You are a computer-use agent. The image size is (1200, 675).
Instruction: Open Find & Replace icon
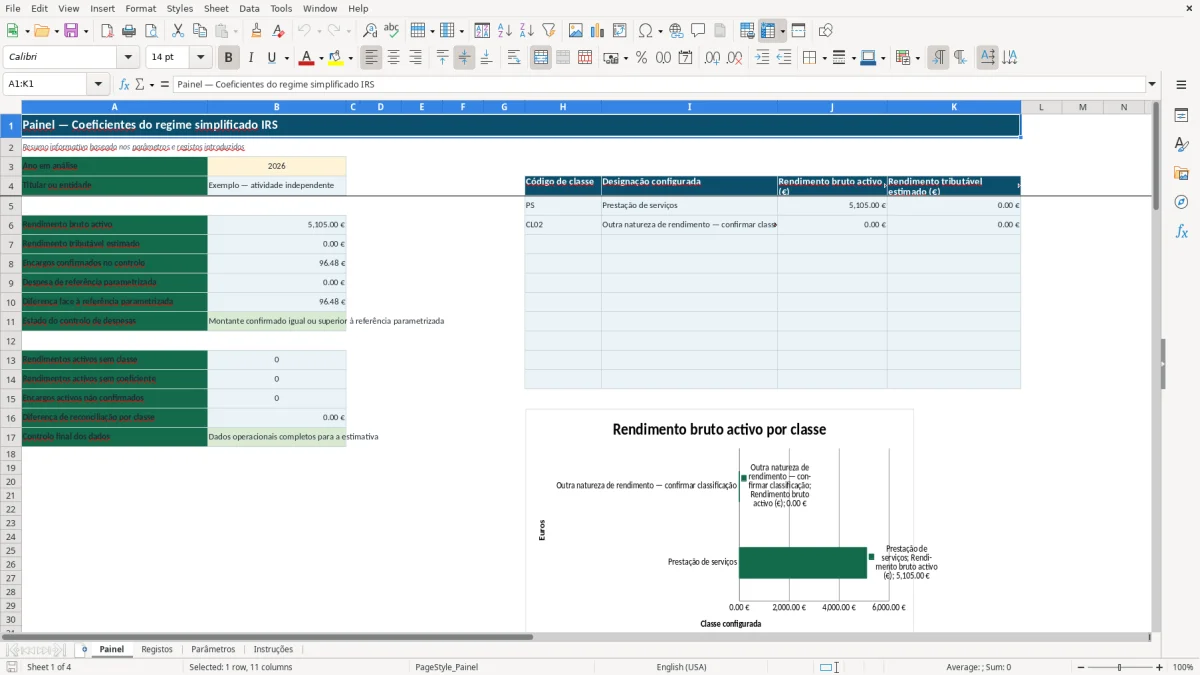[x=370, y=31]
